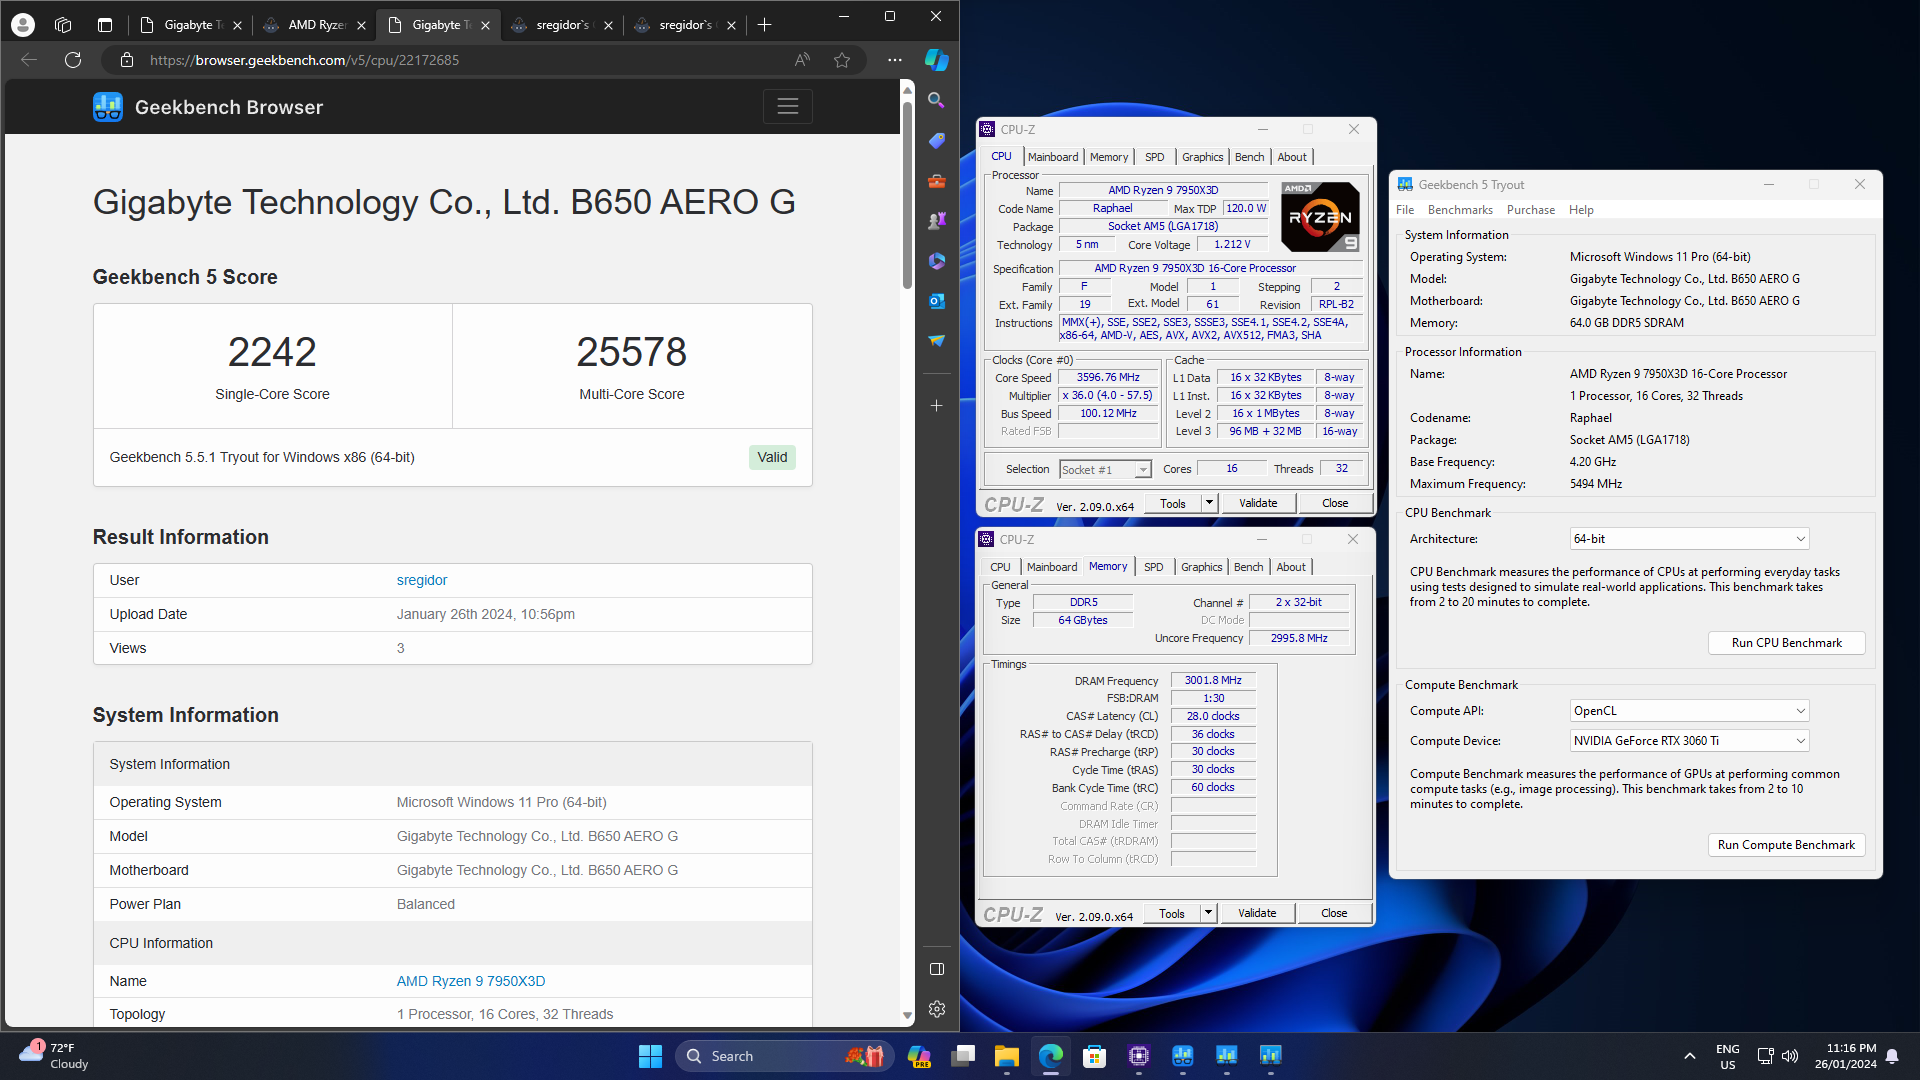Open About tab in Memory CPU-Z
The height and width of the screenshot is (1080, 1920).
pyautogui.click(x=1291, y=567)
